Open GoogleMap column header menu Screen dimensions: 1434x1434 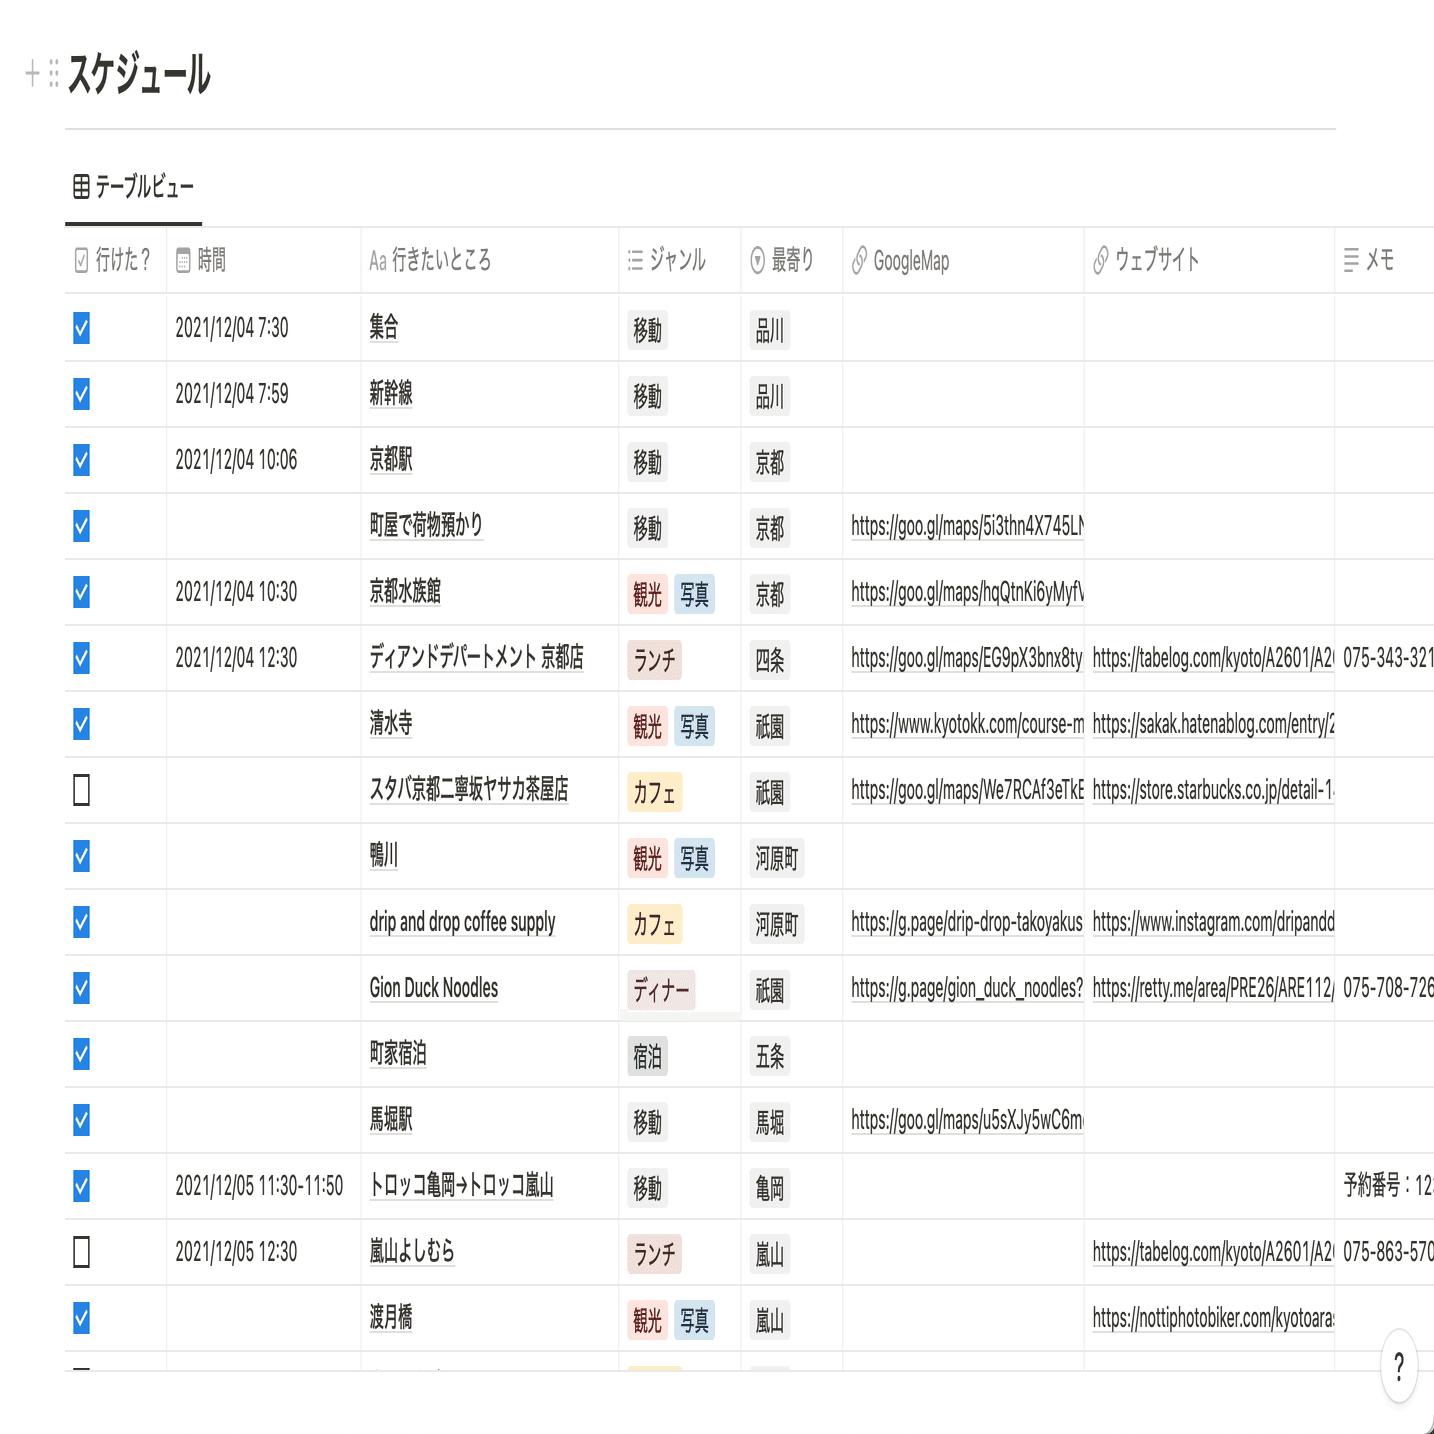[963, 260]
